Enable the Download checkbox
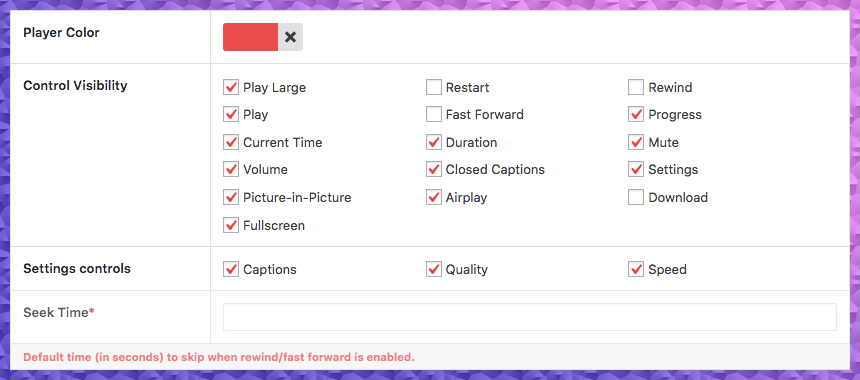 [636, 197]
